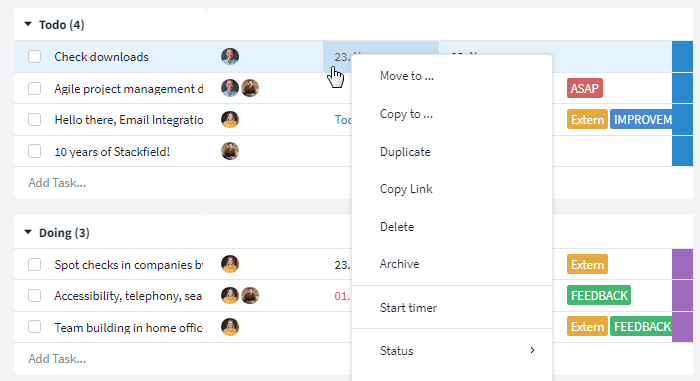Click the red ASAP label

pos(585,88)
